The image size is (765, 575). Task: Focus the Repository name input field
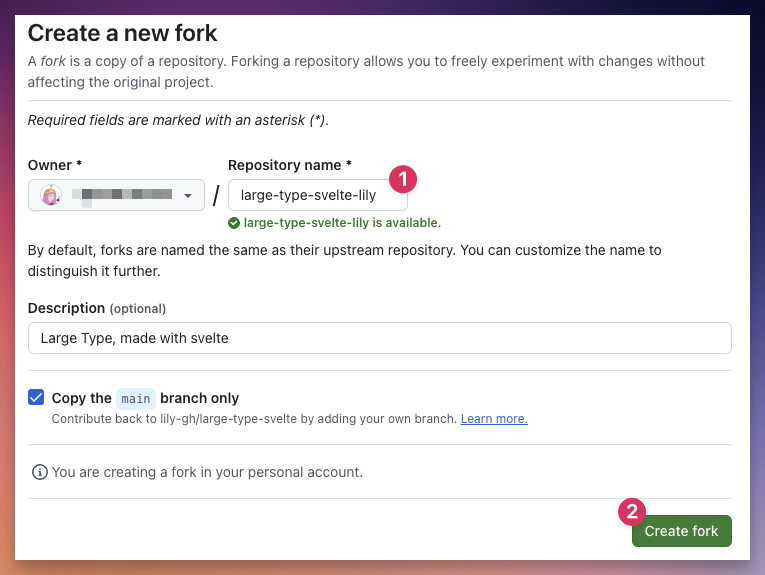pos(318,195)
